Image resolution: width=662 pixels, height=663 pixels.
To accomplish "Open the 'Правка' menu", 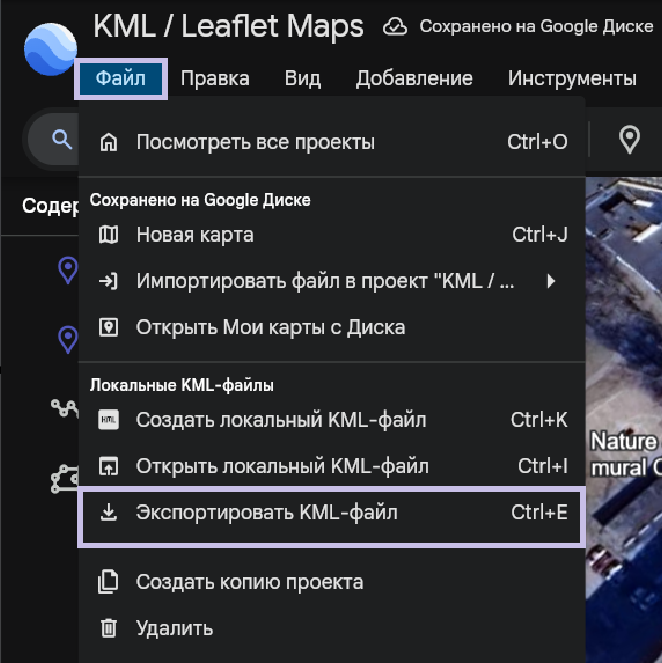I will (x=215, y=78).
